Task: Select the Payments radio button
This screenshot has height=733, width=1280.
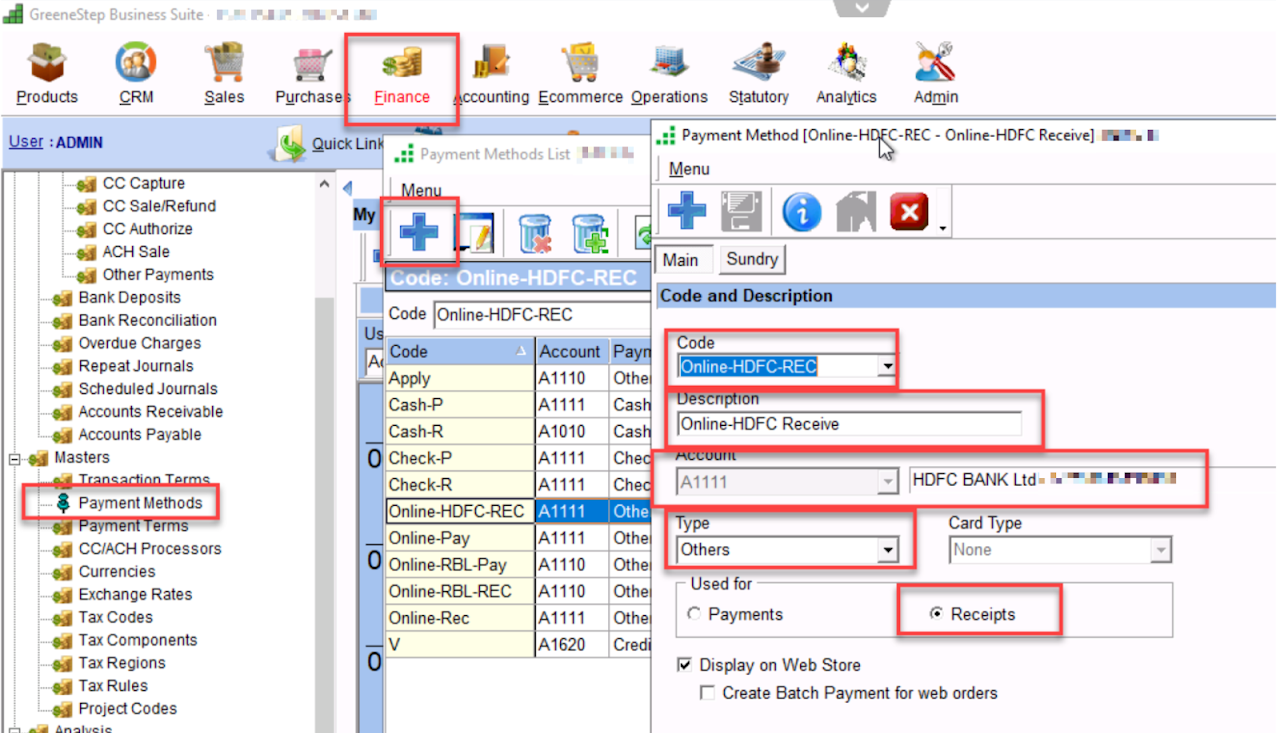Action: (x=695, y=615)
